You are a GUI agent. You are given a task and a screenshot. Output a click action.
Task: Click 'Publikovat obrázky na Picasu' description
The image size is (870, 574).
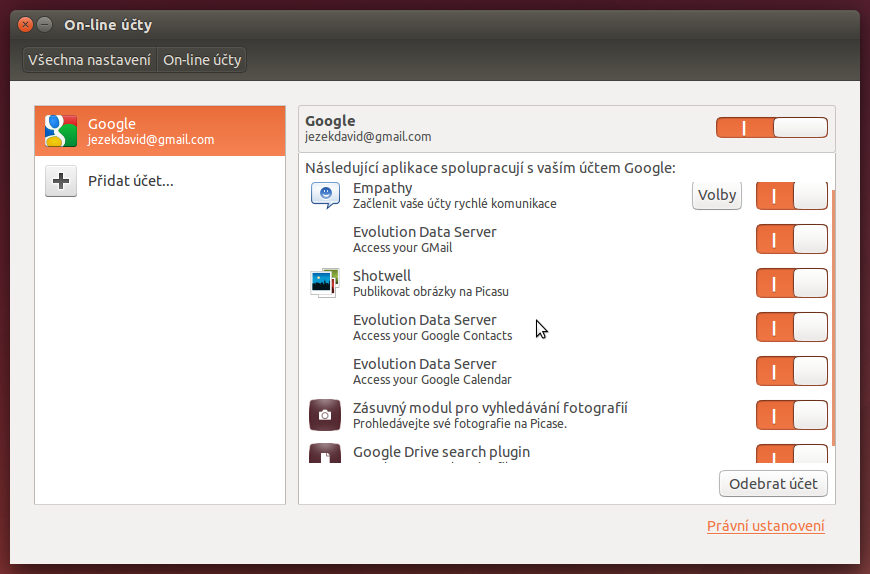[x=431, y=292]
